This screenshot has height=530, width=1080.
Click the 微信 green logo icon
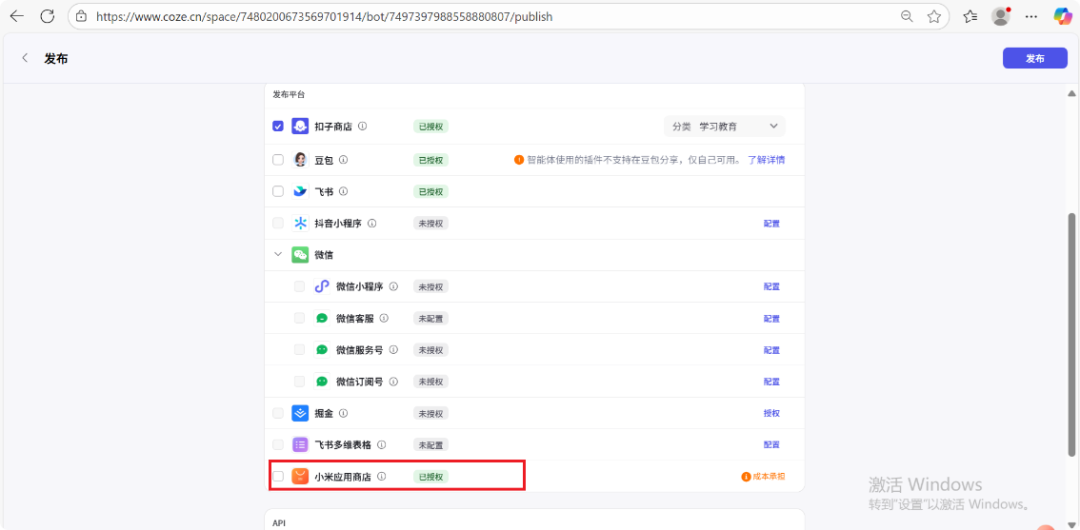300,255
